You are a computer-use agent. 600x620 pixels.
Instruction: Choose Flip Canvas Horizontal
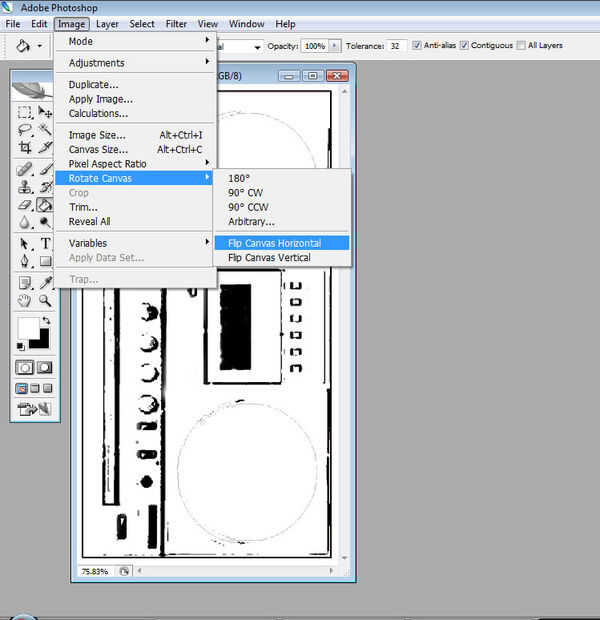(x=282, y=243)
